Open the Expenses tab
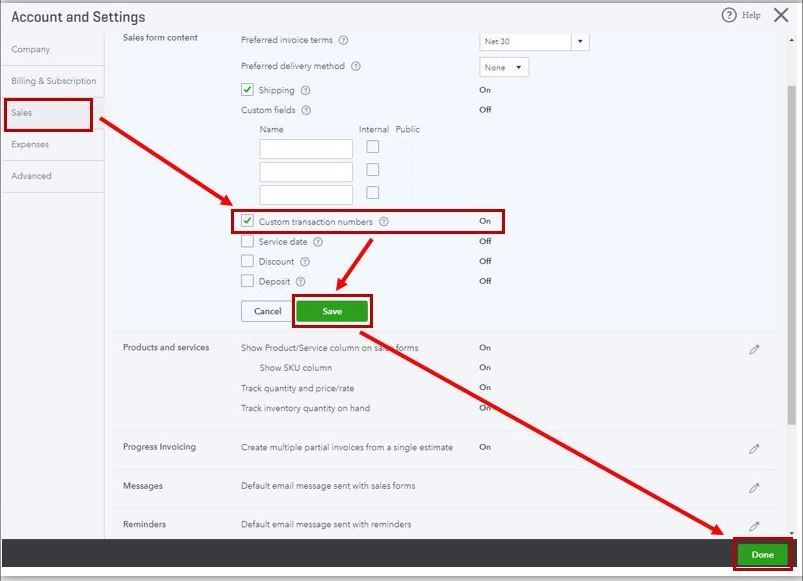 [53, 144]
